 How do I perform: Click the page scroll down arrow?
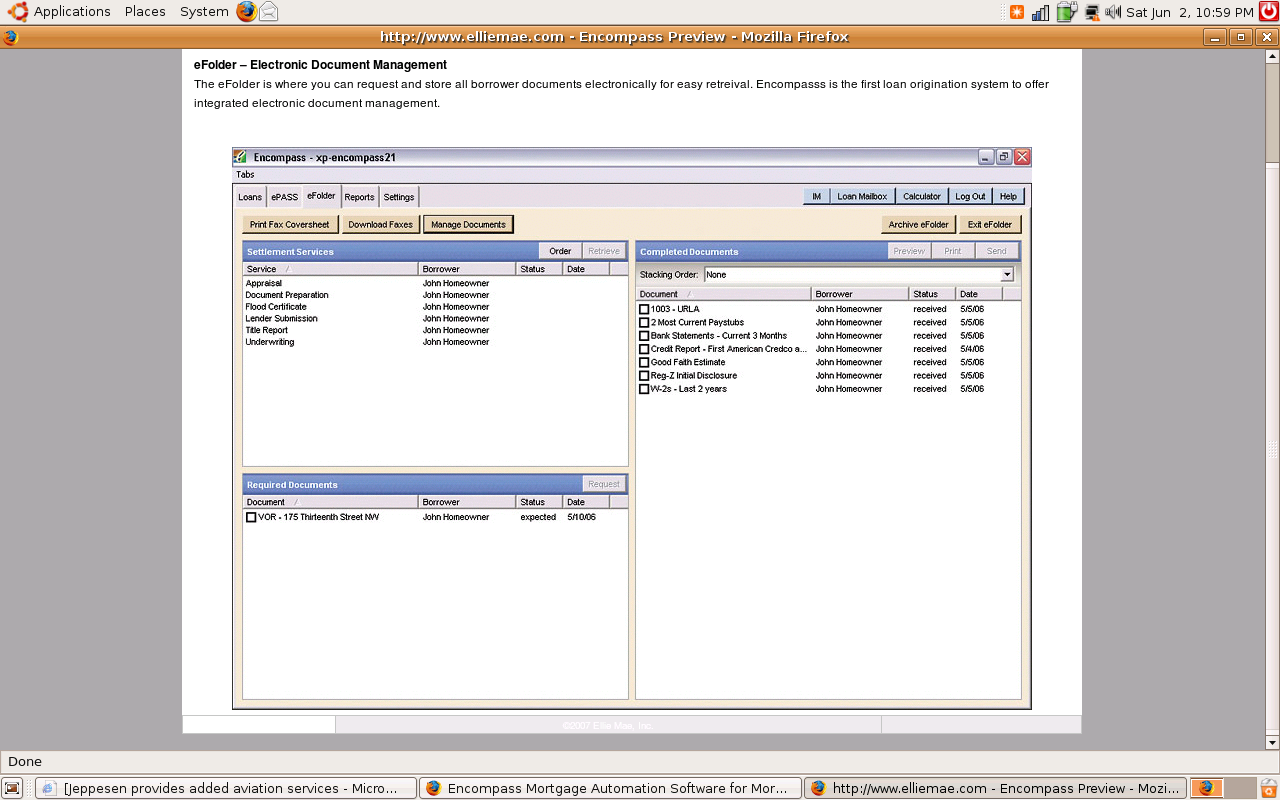[1272, 743]
